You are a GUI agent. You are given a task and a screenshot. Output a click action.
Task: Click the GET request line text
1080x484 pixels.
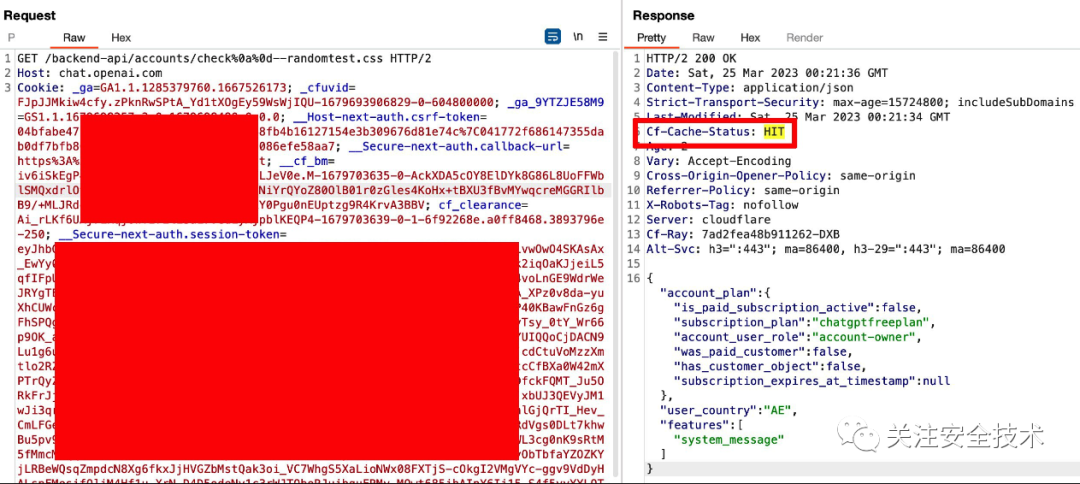[x=224, y=59]
